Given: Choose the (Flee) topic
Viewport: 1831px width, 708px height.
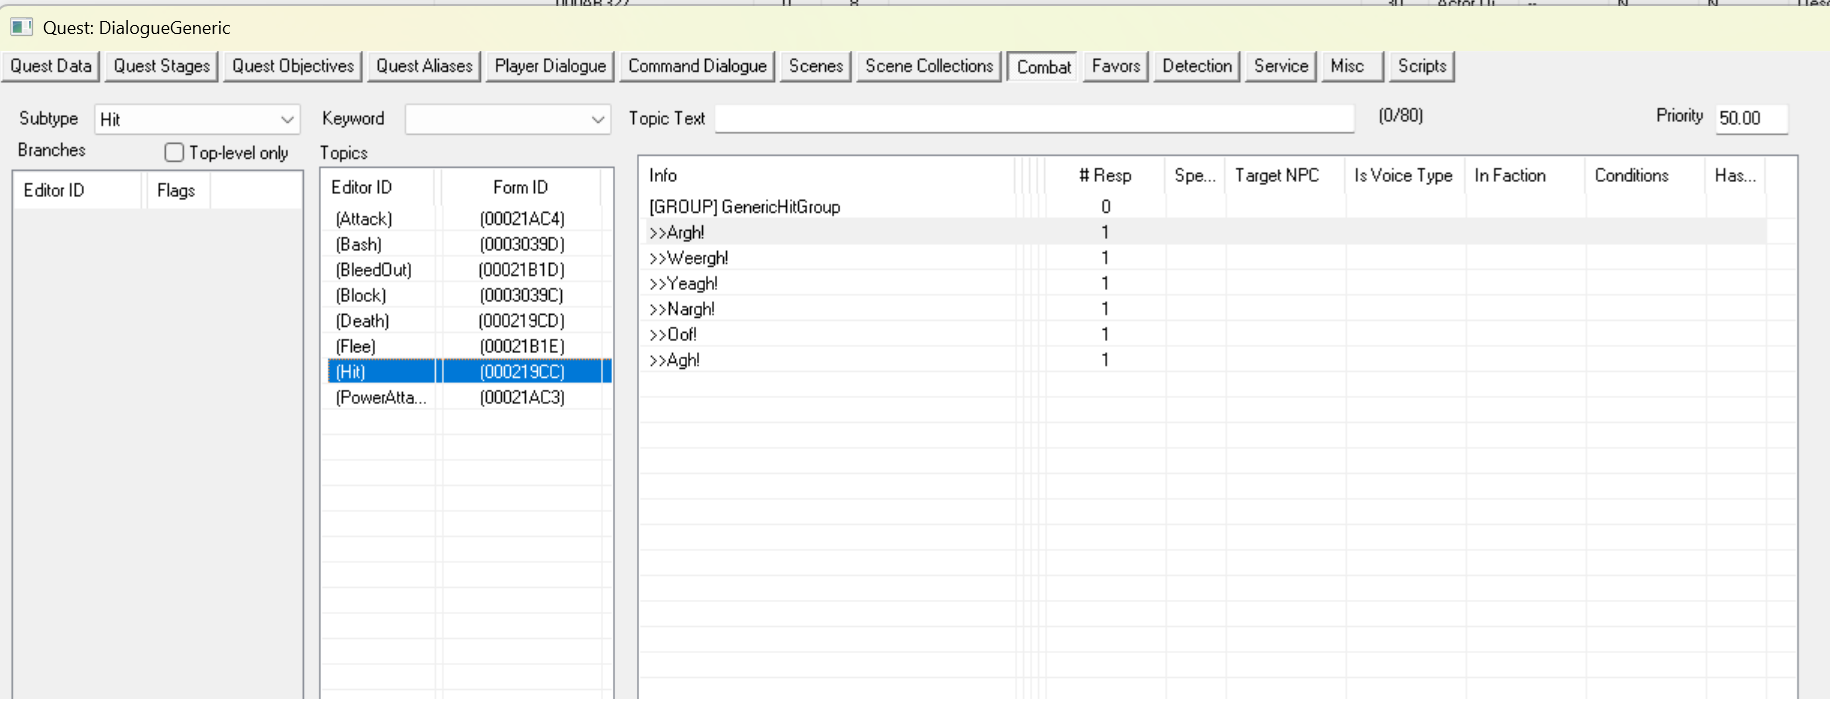Looking at the screenshot, I should point(356,347).
